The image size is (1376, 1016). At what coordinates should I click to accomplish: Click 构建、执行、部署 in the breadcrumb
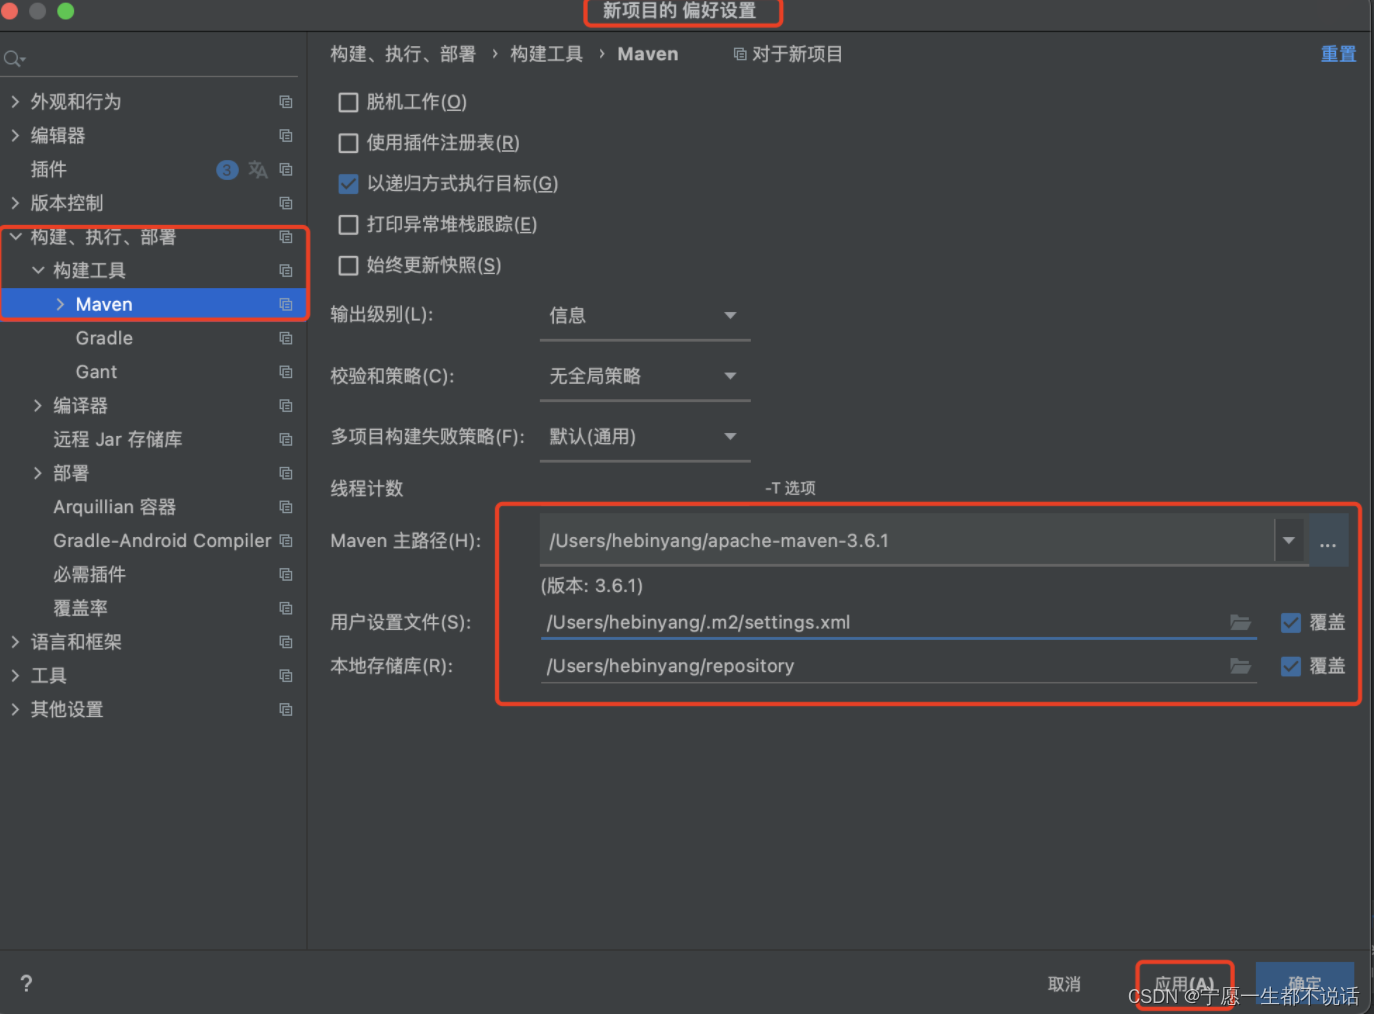pyautogui.click(x=403, y=54)
